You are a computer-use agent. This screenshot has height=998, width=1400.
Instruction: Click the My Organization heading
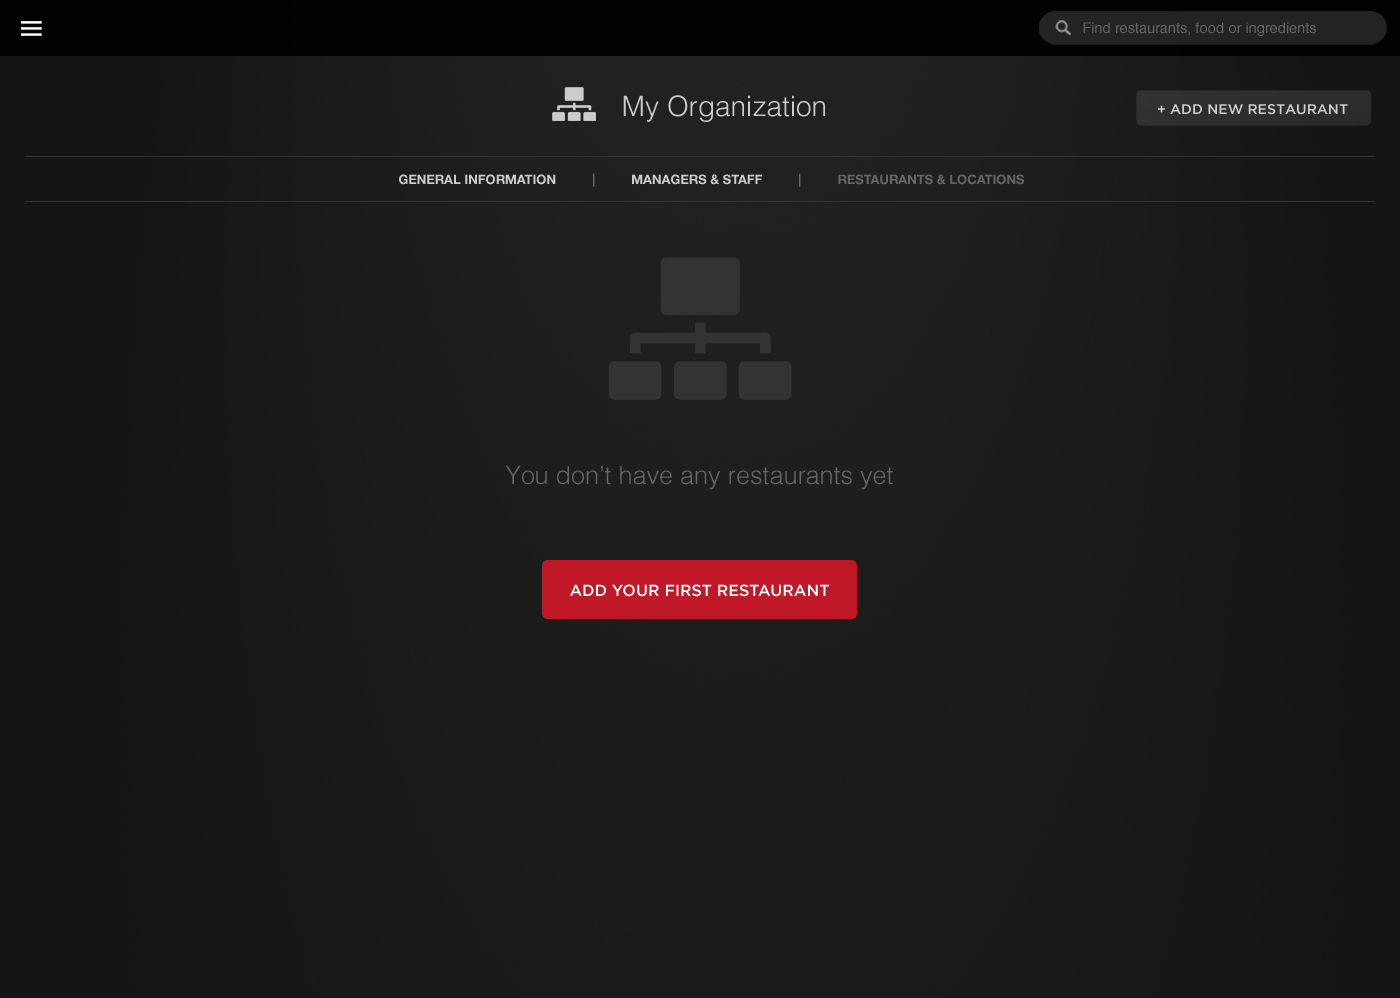[x=724, y=107]
